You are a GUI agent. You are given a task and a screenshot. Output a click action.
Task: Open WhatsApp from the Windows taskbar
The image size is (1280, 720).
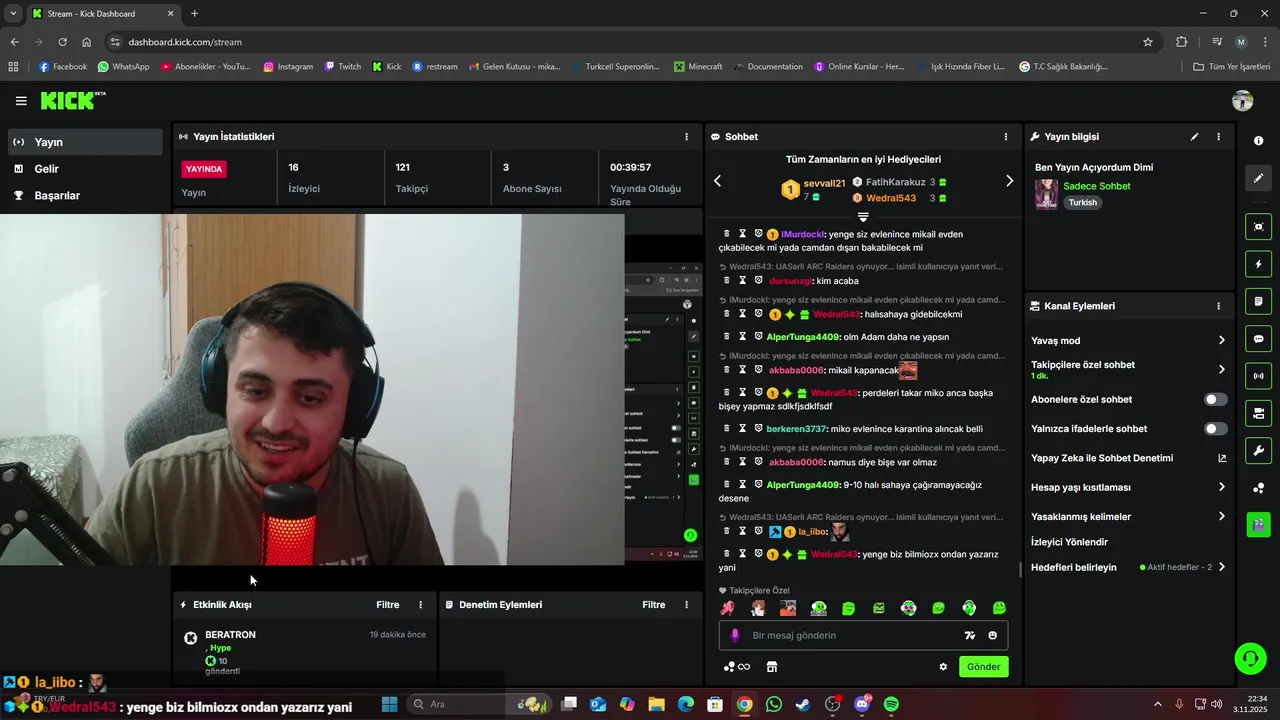point(774,704)
